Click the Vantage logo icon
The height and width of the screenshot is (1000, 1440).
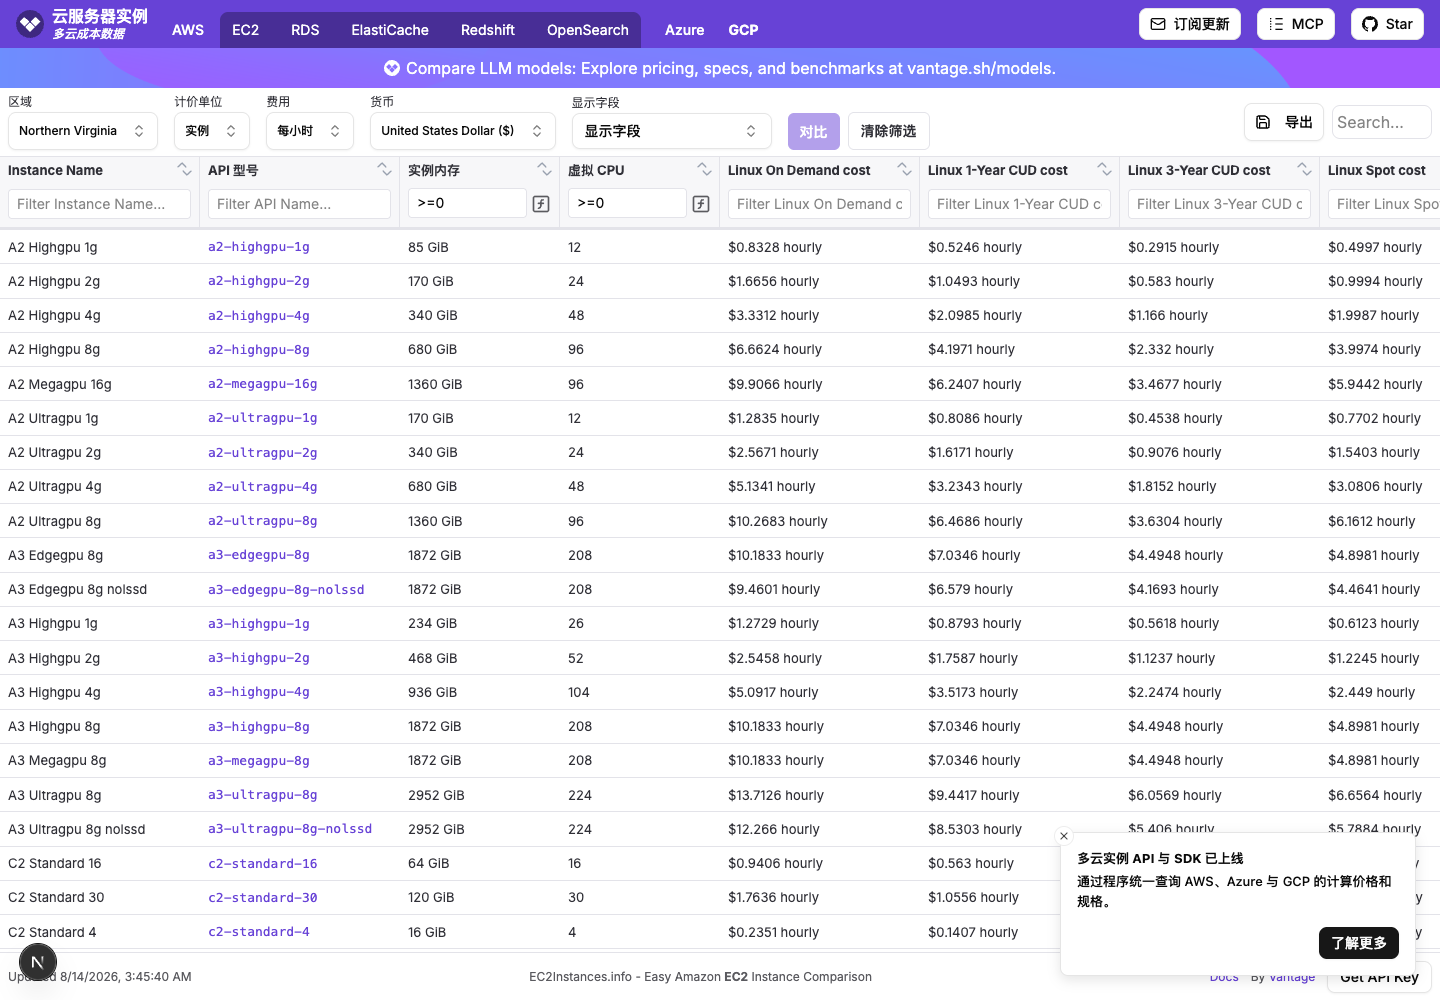point(30,24)
